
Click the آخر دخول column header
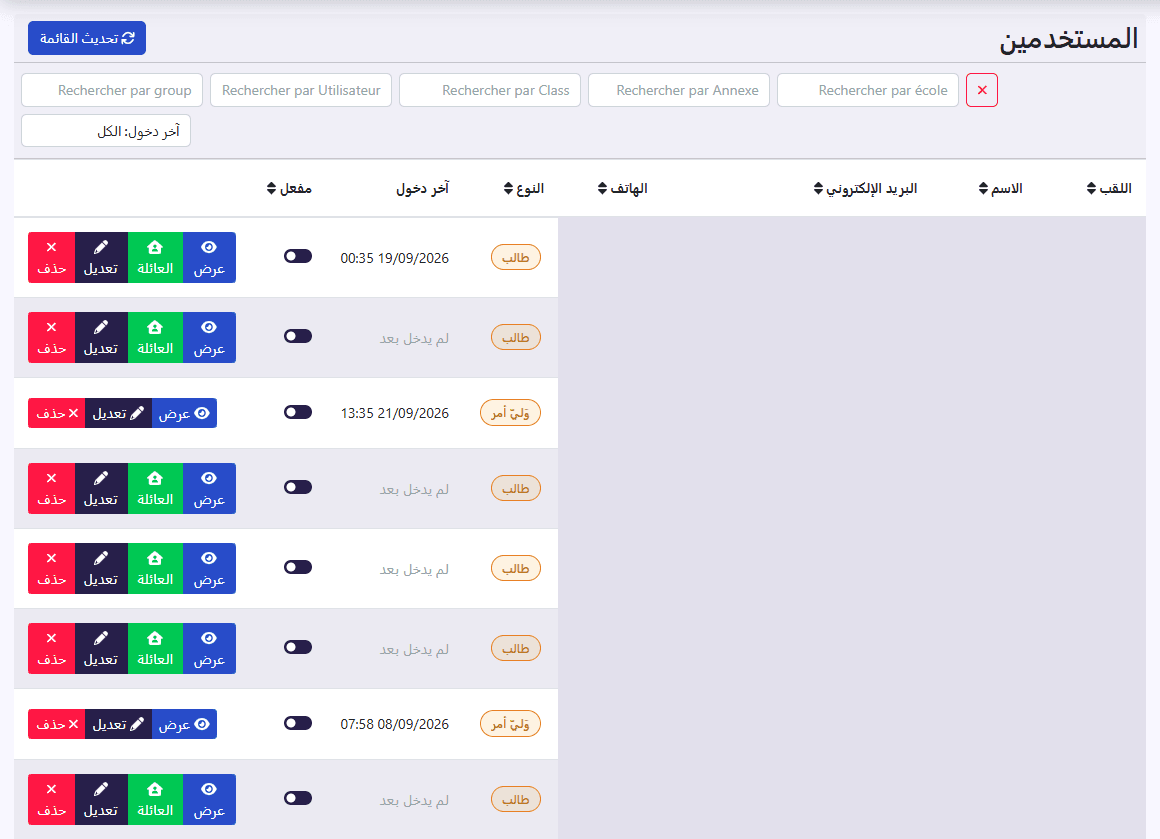point(422,189)
